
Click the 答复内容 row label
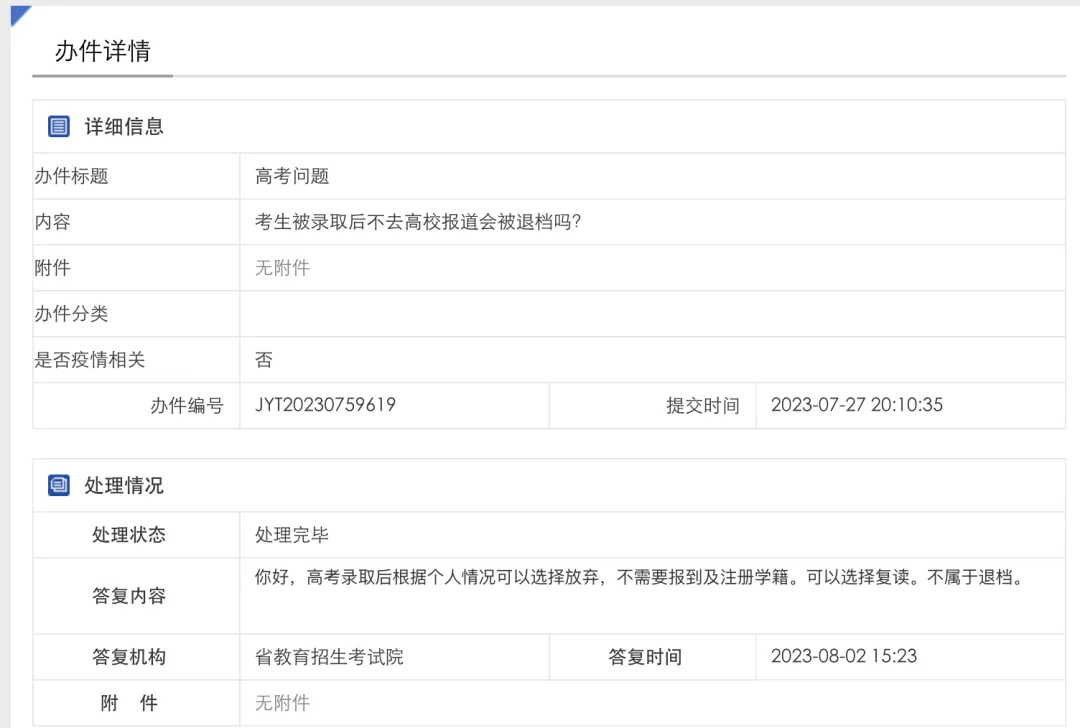coord(129,596)
